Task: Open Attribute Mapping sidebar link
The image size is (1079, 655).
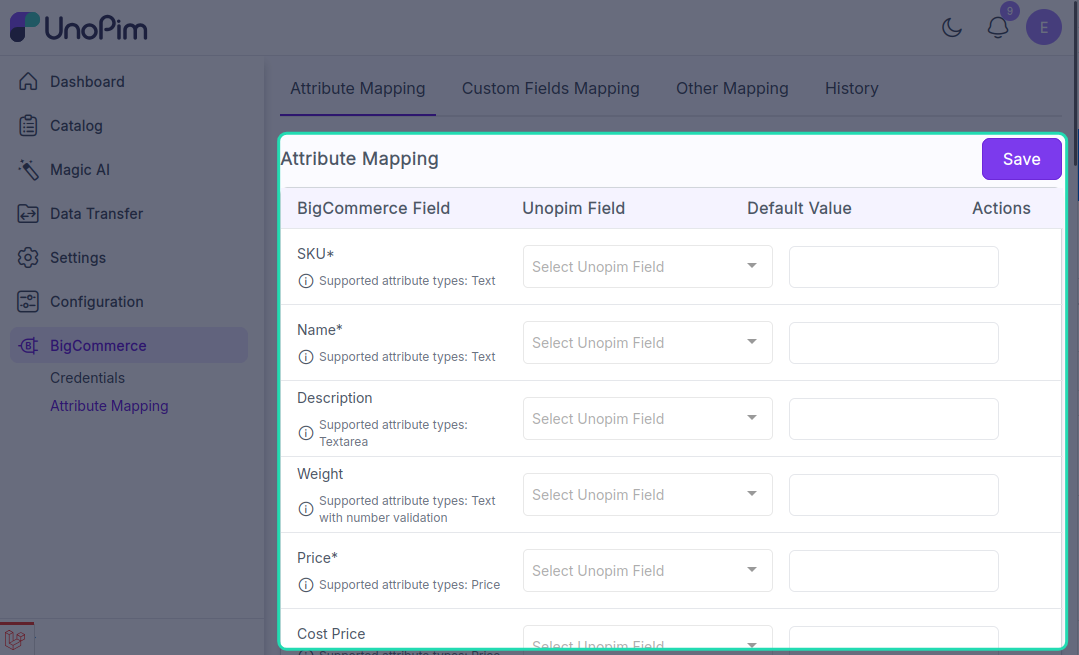Action: point(109,406)
